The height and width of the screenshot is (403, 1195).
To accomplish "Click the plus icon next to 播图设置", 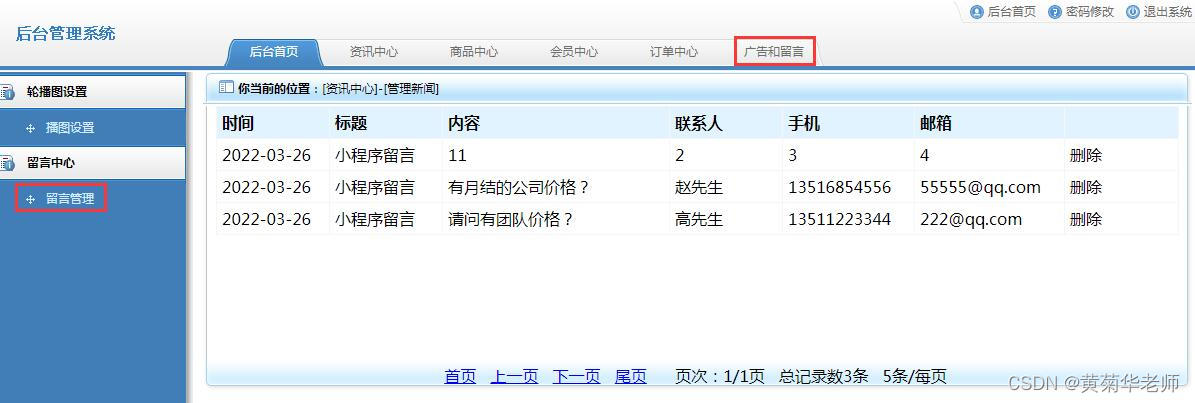I will coord(30,129).
